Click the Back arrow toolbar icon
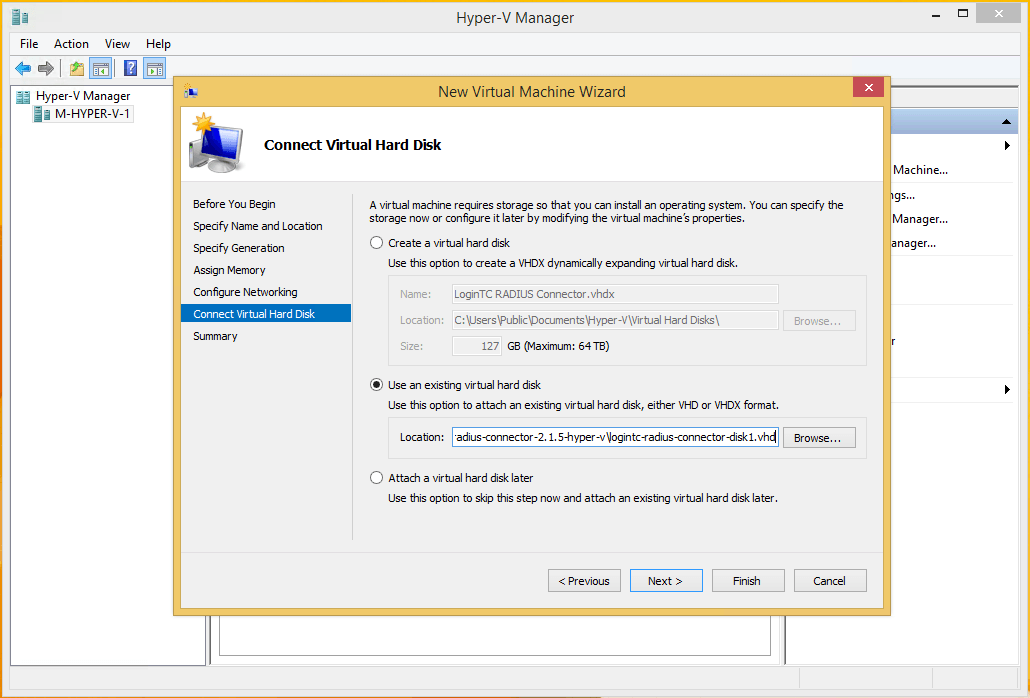Image resolution: width=1030 pixels, height=698 pixels. click(x=23, y=68)
